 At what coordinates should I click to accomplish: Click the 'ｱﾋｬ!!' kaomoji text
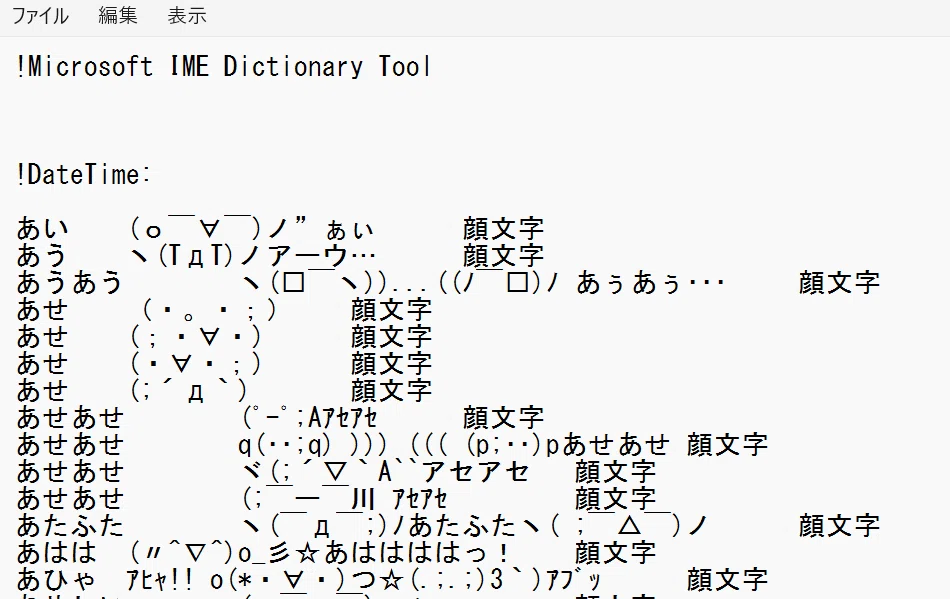tap(159, 580)
